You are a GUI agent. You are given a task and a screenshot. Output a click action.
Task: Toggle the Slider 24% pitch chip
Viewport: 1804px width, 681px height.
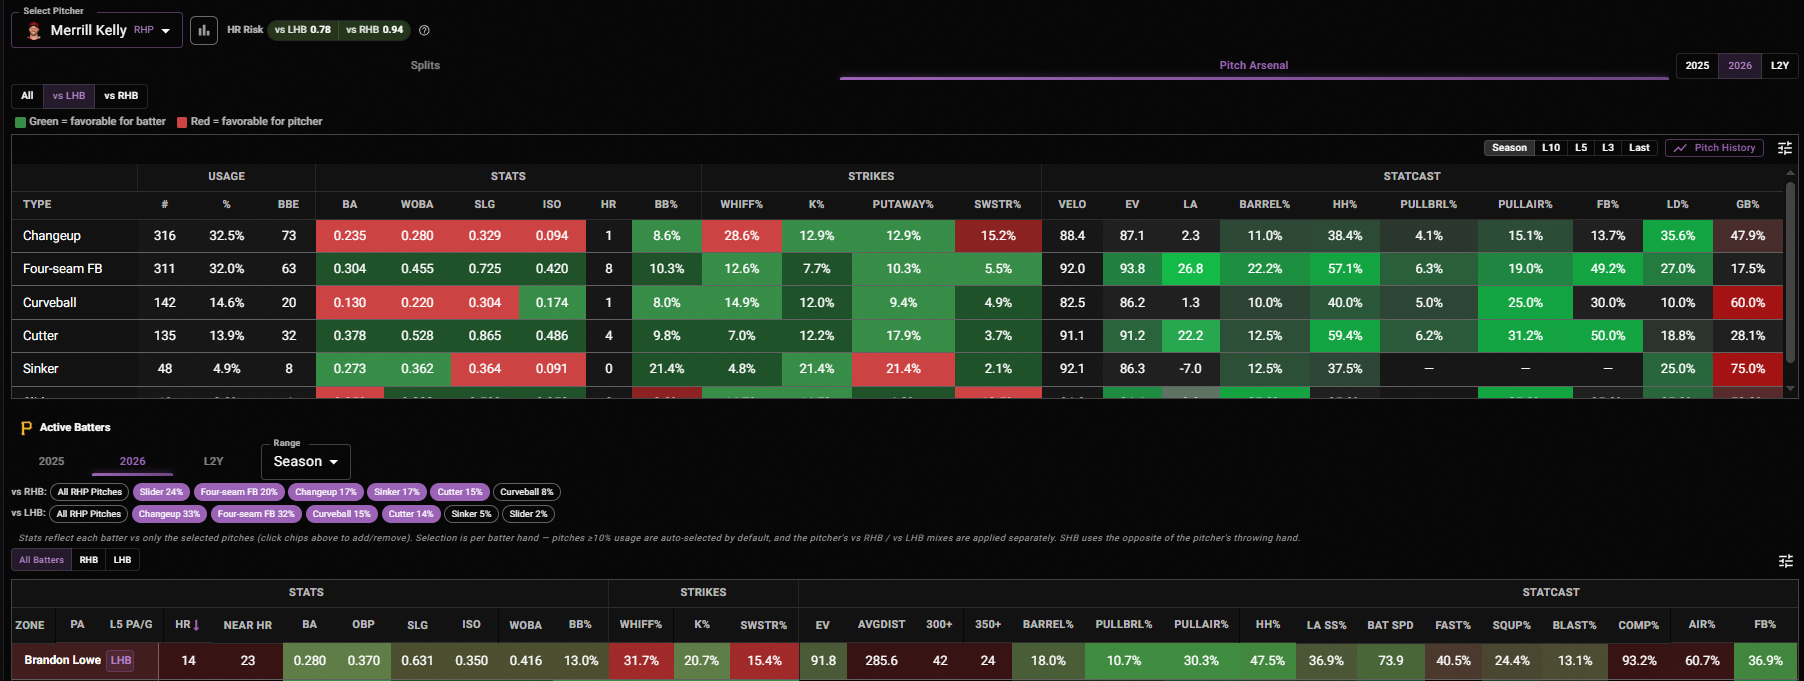tap(161, 492)
